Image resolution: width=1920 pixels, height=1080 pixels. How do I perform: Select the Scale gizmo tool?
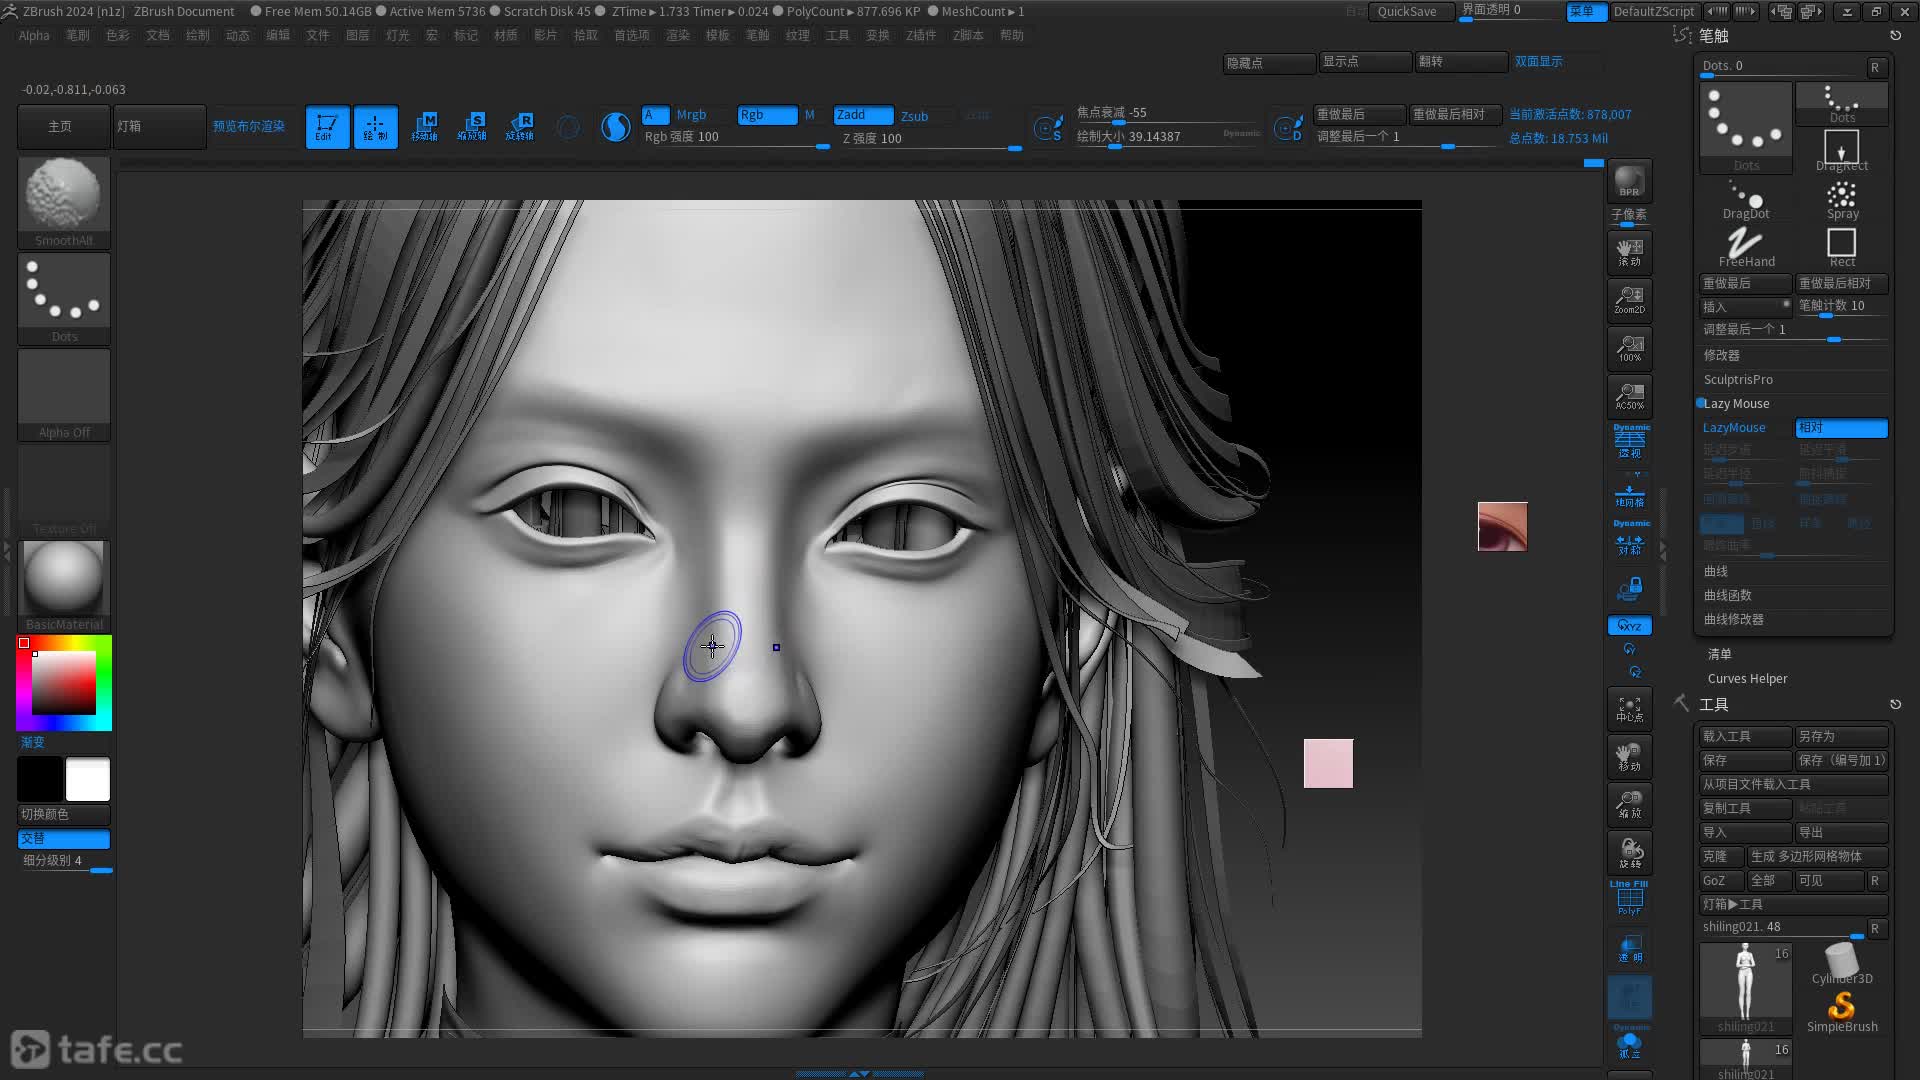point(472,127)
